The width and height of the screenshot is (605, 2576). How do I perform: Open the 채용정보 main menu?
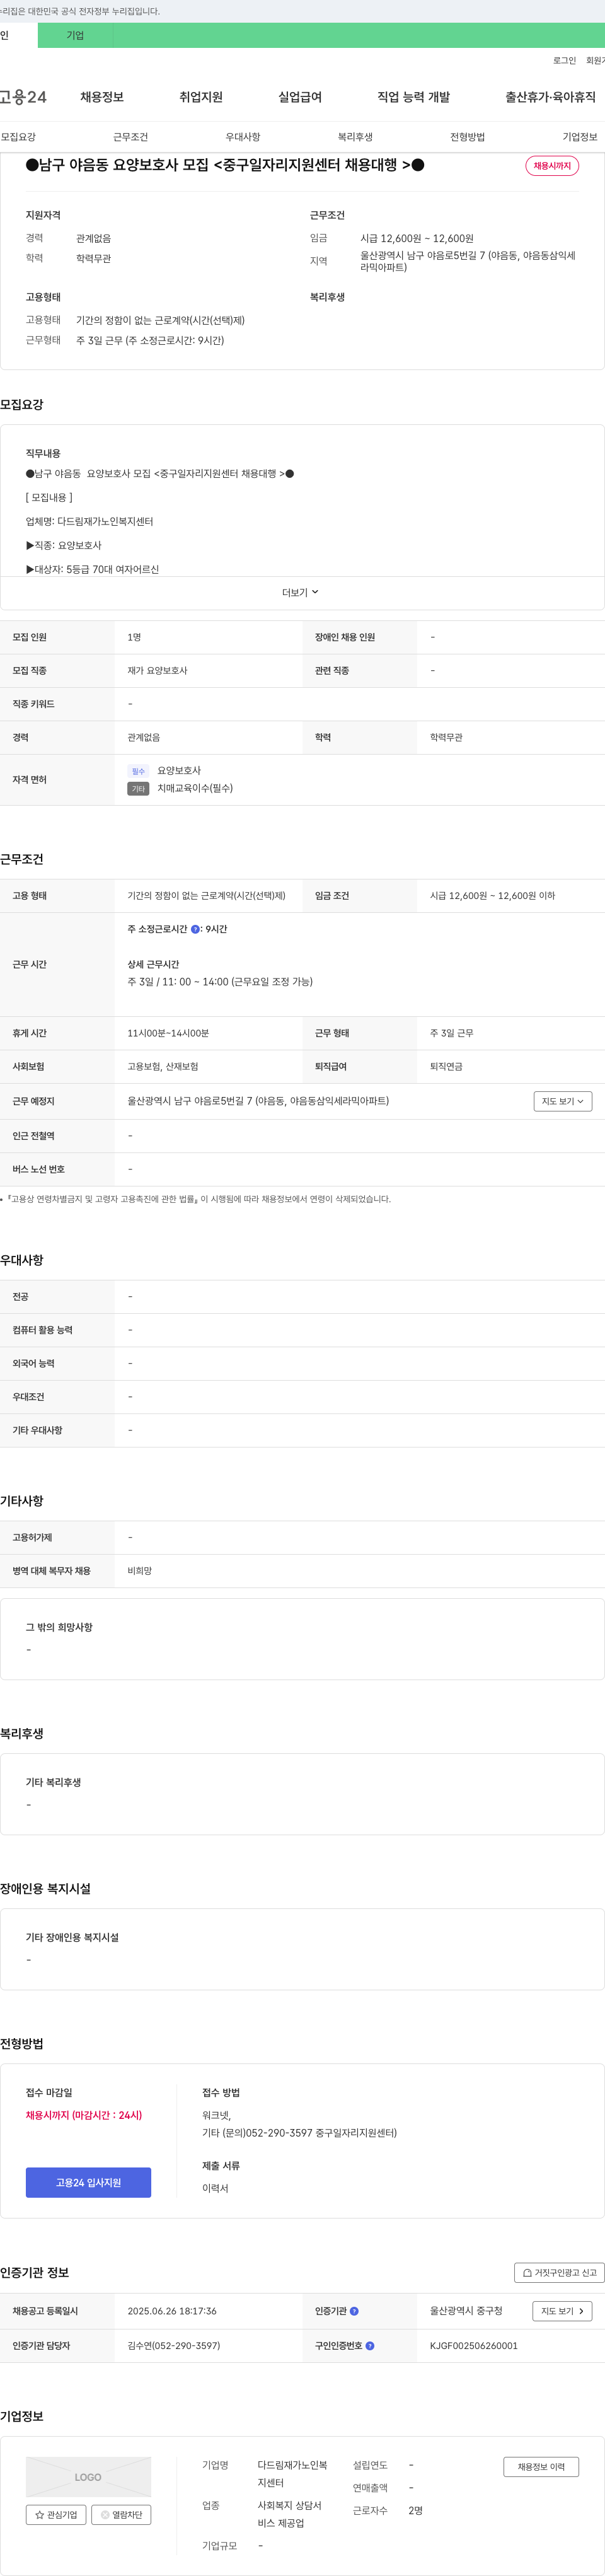click(102, 97)
